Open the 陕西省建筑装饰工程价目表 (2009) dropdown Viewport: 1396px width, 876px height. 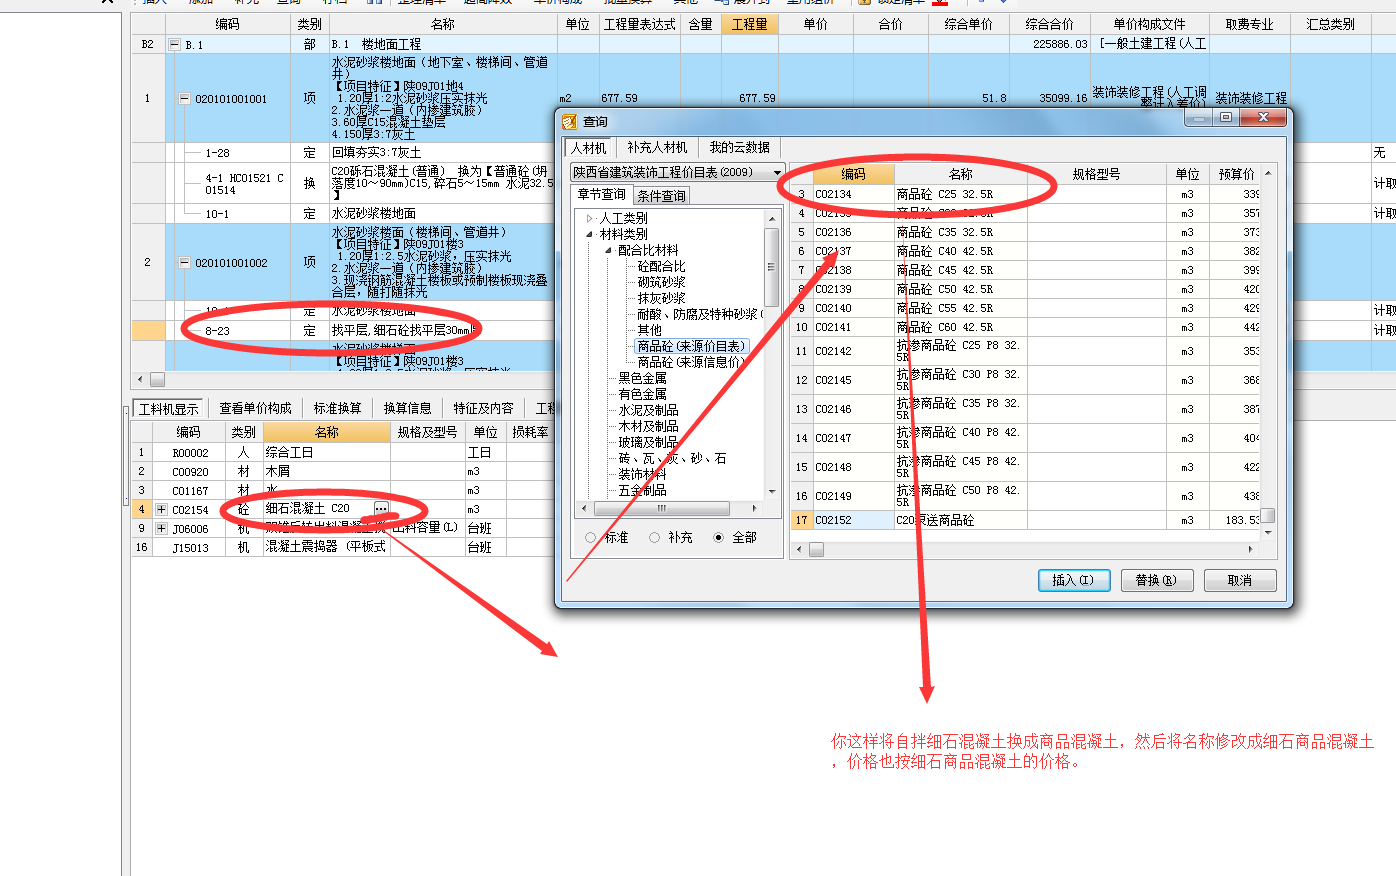(777, 172)
